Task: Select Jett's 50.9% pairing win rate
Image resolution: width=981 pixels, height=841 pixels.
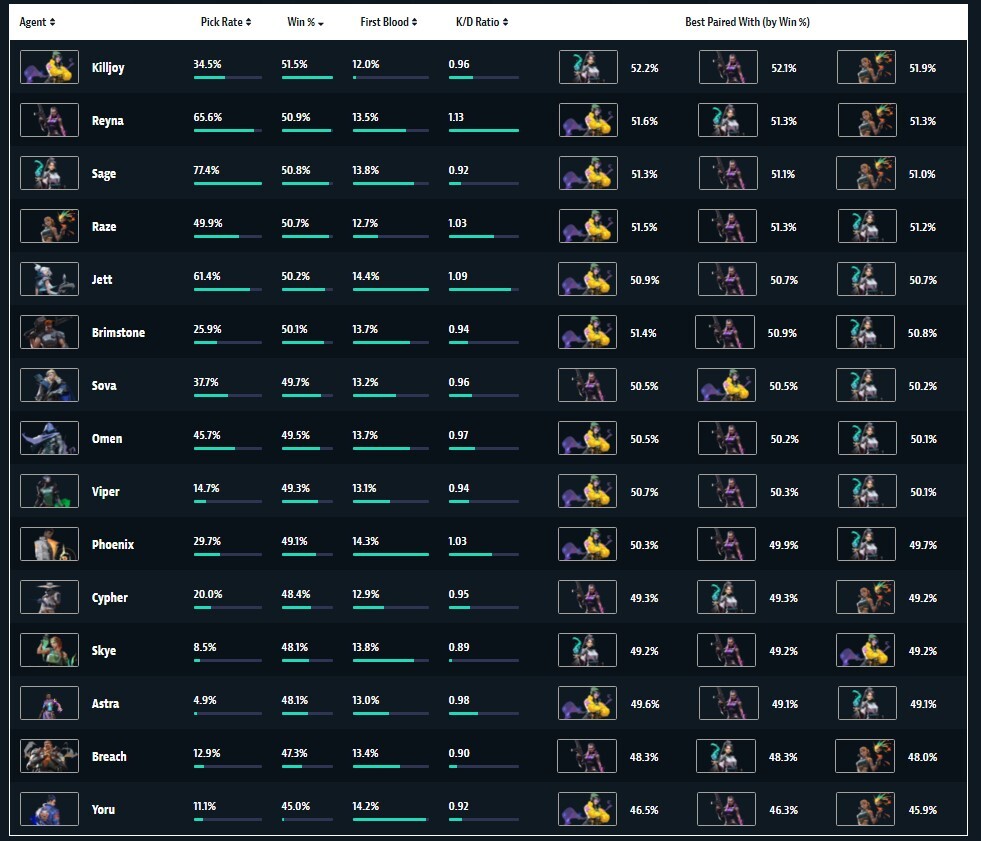Action: (644, 280)
